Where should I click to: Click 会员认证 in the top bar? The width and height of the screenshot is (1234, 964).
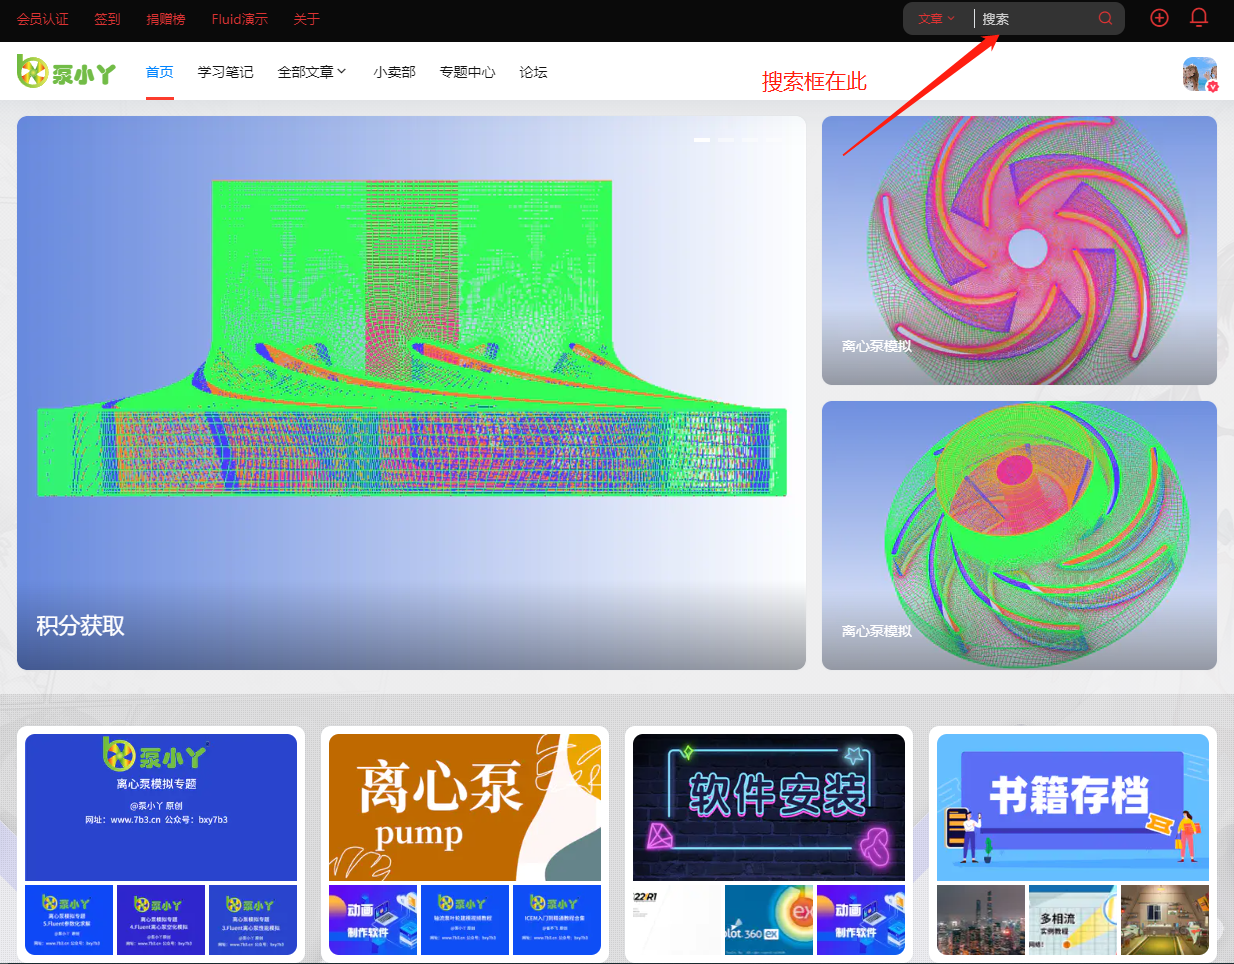[x=42, y=18]
